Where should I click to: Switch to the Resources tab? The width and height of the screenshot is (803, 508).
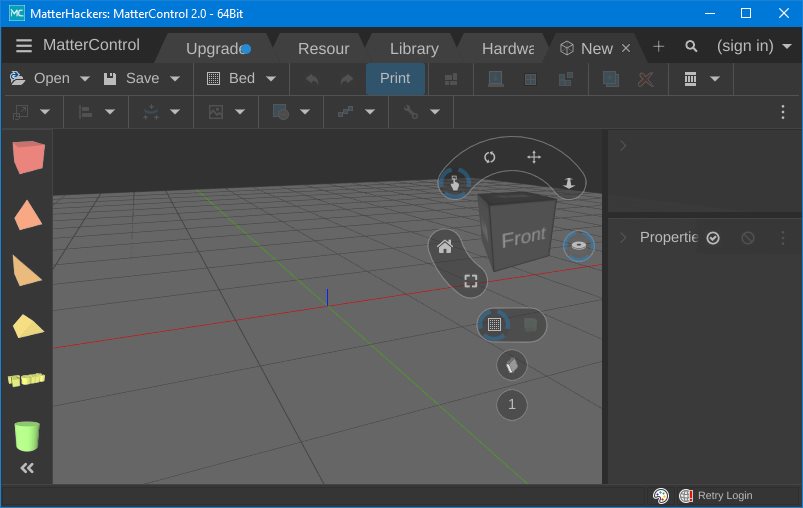point(323,49)
